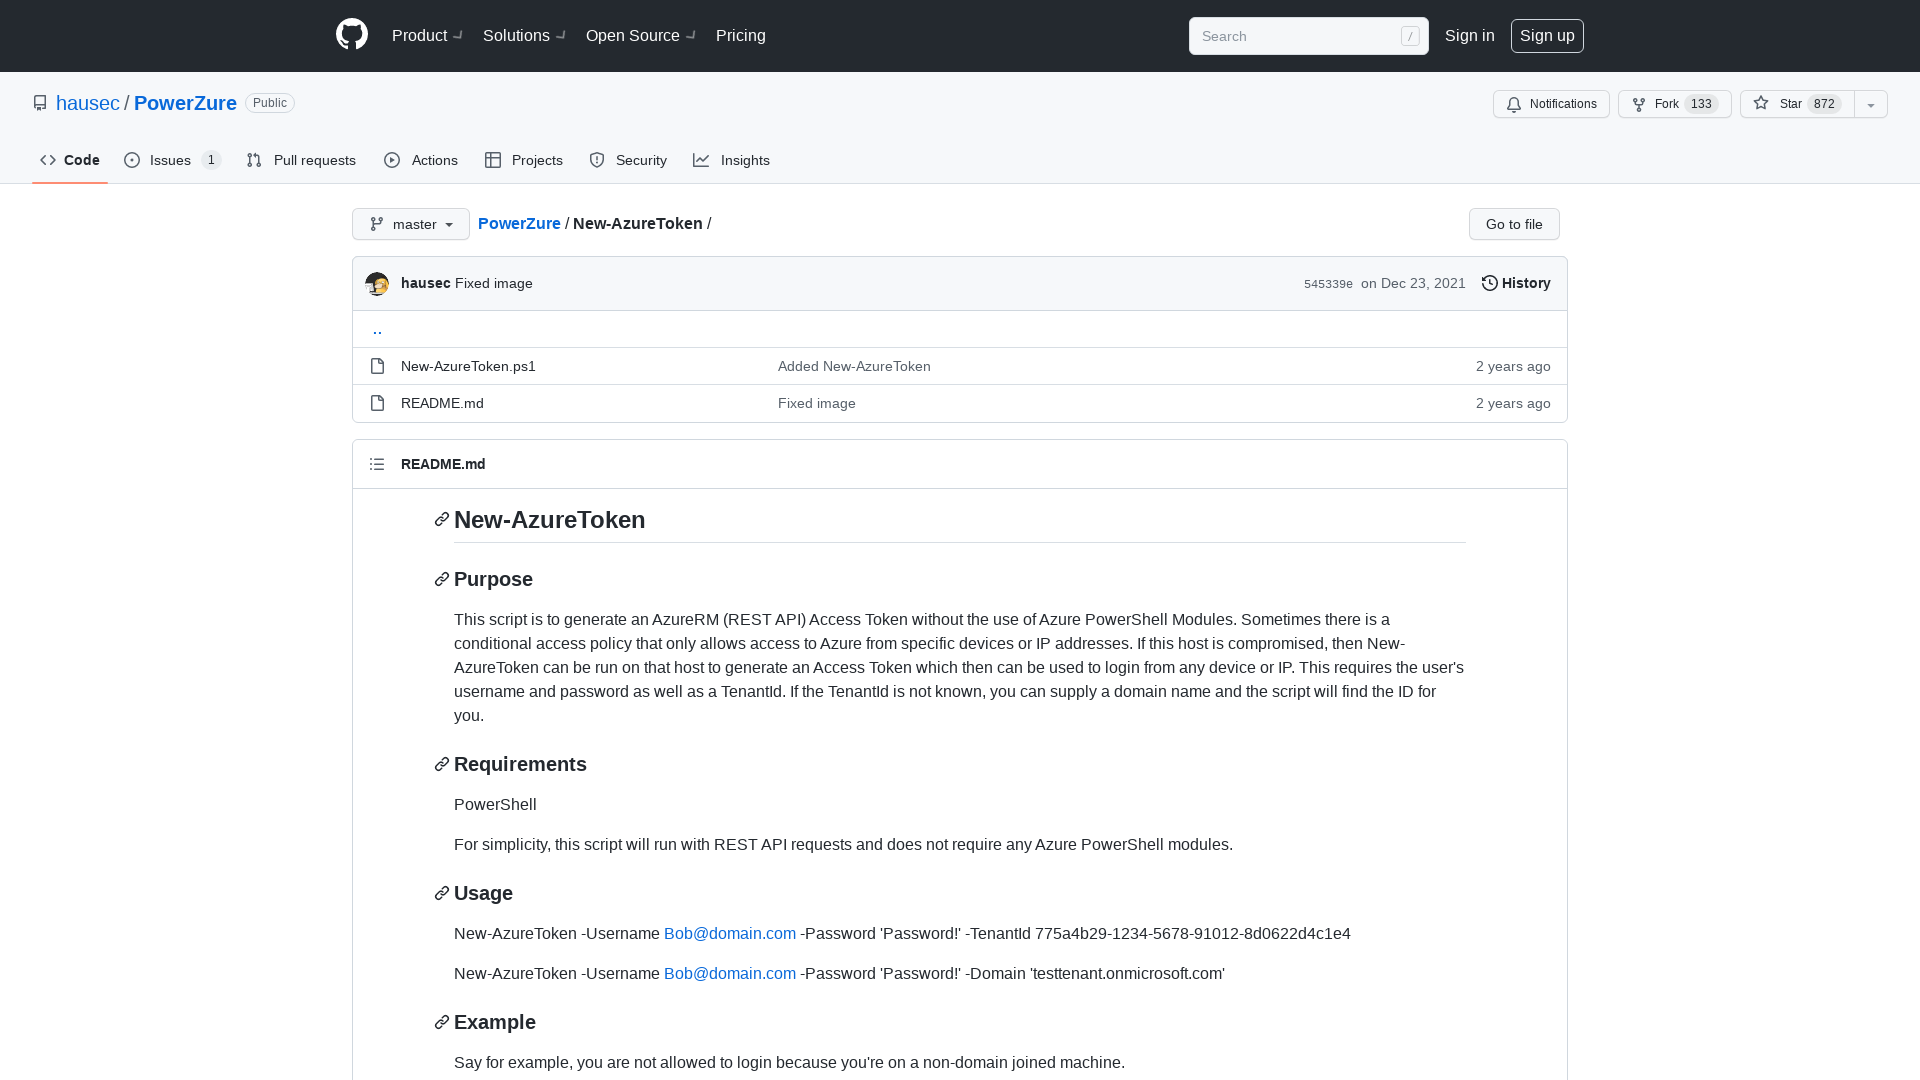Image resolution: width=1920 pixels, height=1080 pixels.
Task: Click the Notifications button
Action: pyautogui.click(x=1551, y=104)
